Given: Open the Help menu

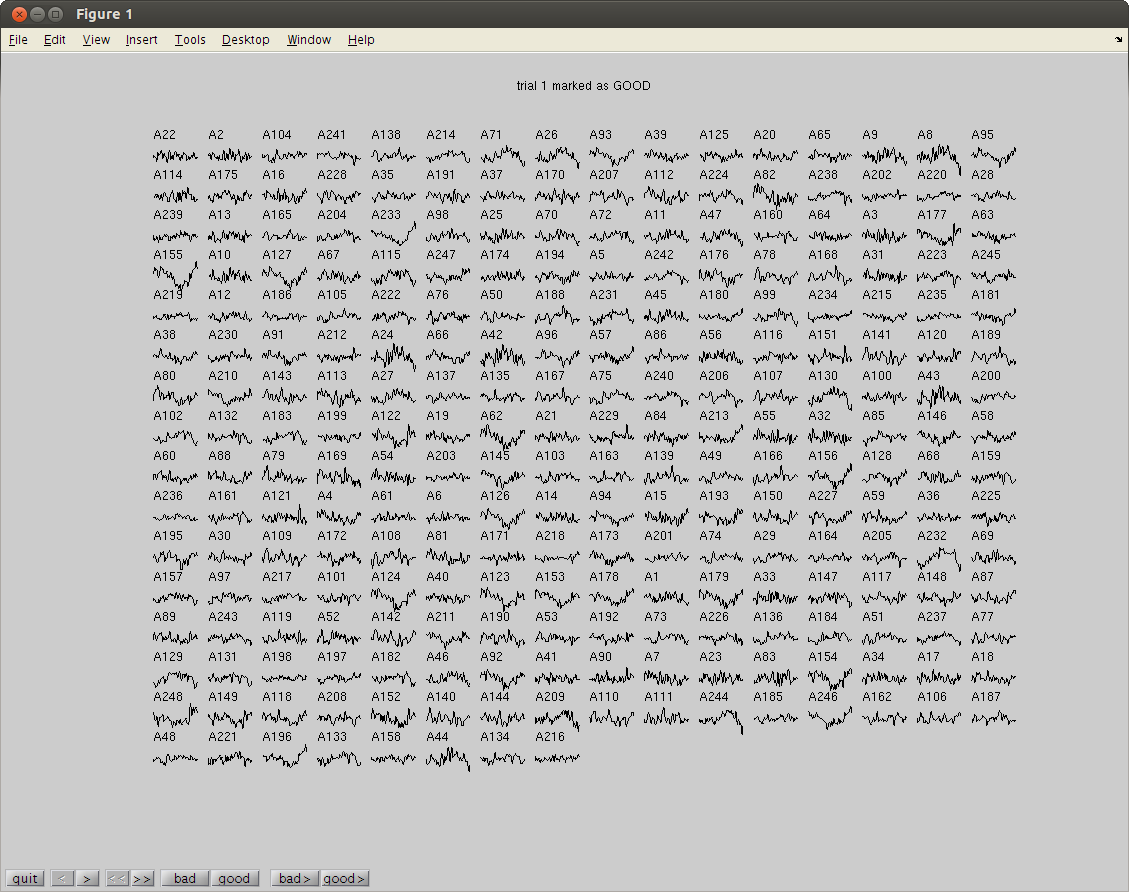Looking at the screenshot, I should pyautogui.click(x=361, y=40).
